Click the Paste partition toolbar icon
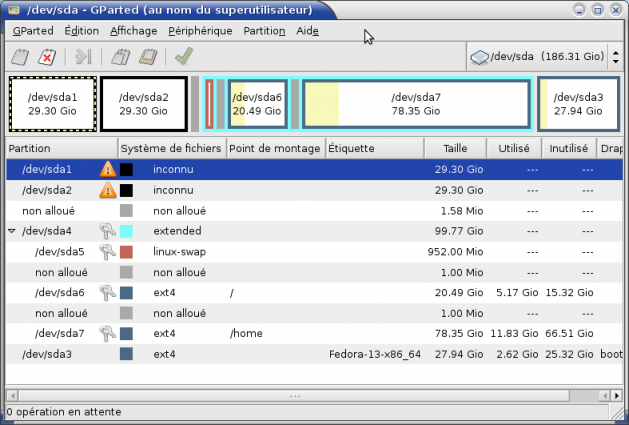 coord(148,57)
